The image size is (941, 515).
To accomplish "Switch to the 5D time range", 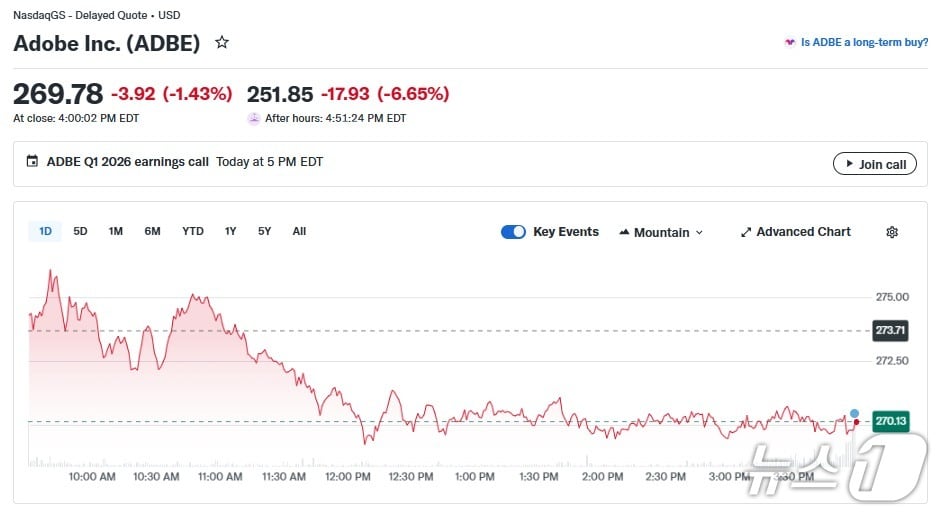I will pos(80,232).
